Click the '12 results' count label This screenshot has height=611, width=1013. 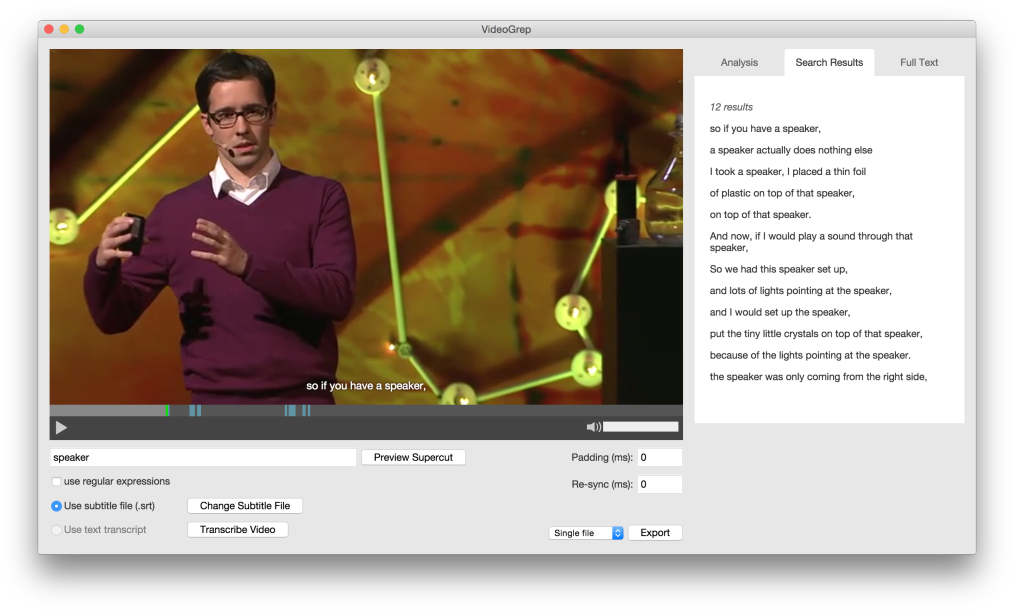point(731,107)
